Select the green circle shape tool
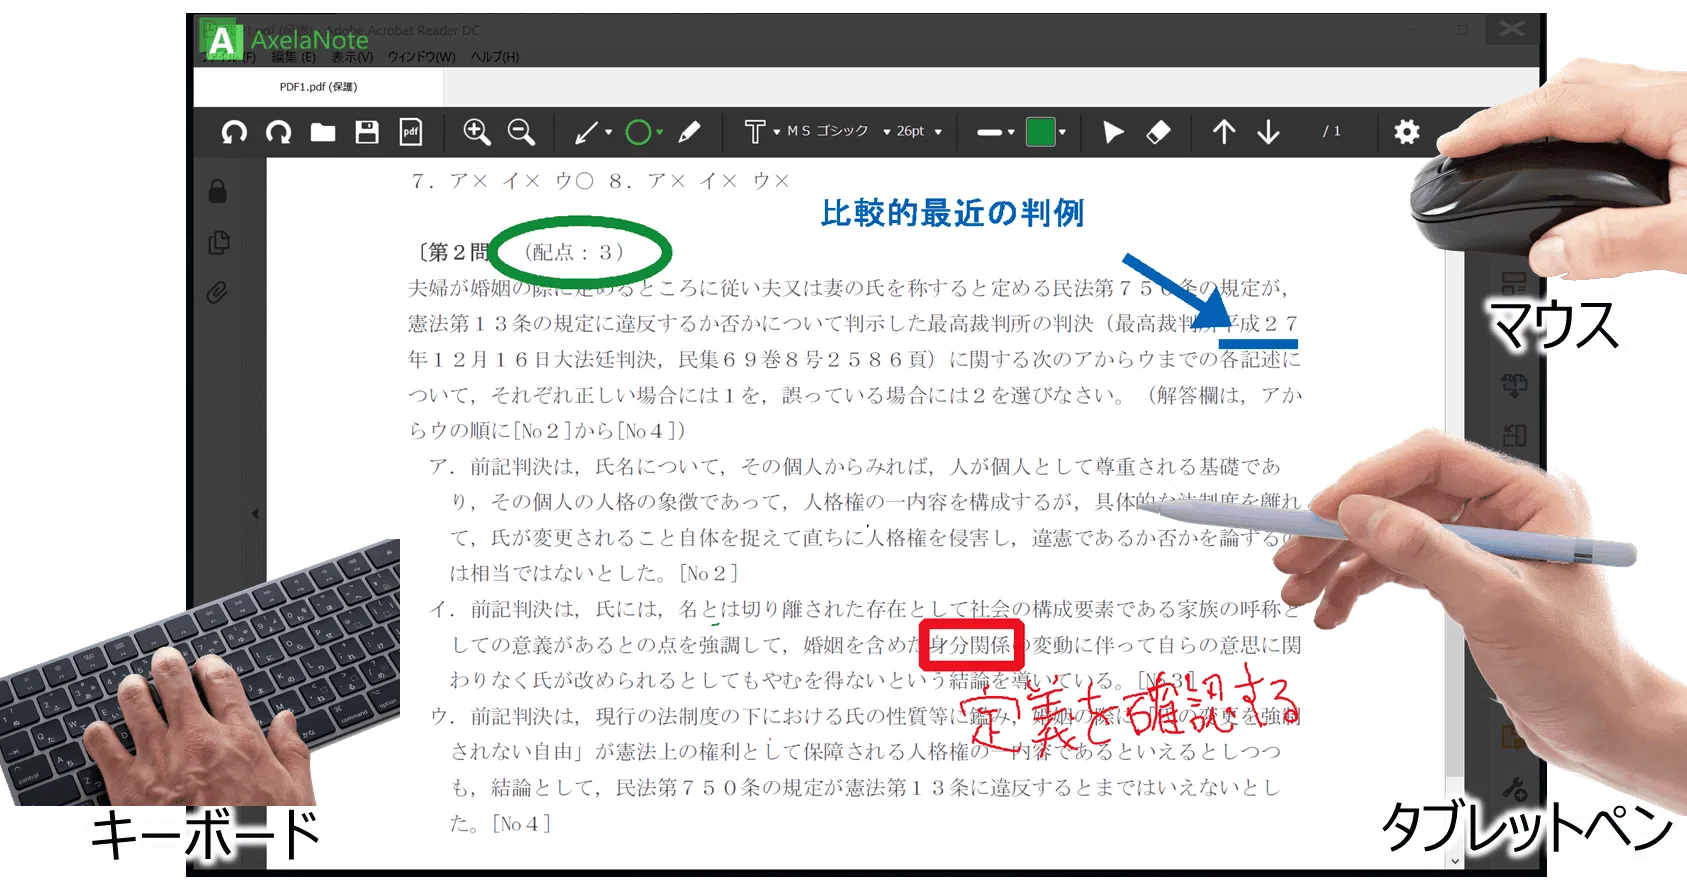The height and width of the screenshot is (886, 1687). (638, 132)
